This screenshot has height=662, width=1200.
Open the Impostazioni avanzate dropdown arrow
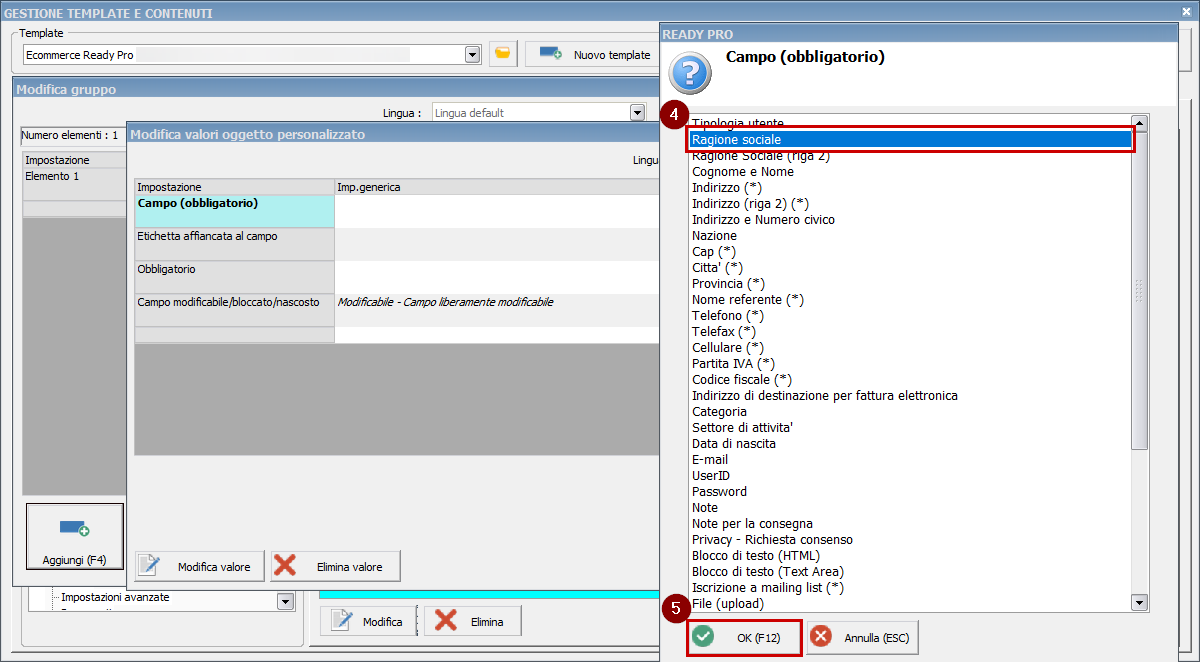click(x=285, y=601)
